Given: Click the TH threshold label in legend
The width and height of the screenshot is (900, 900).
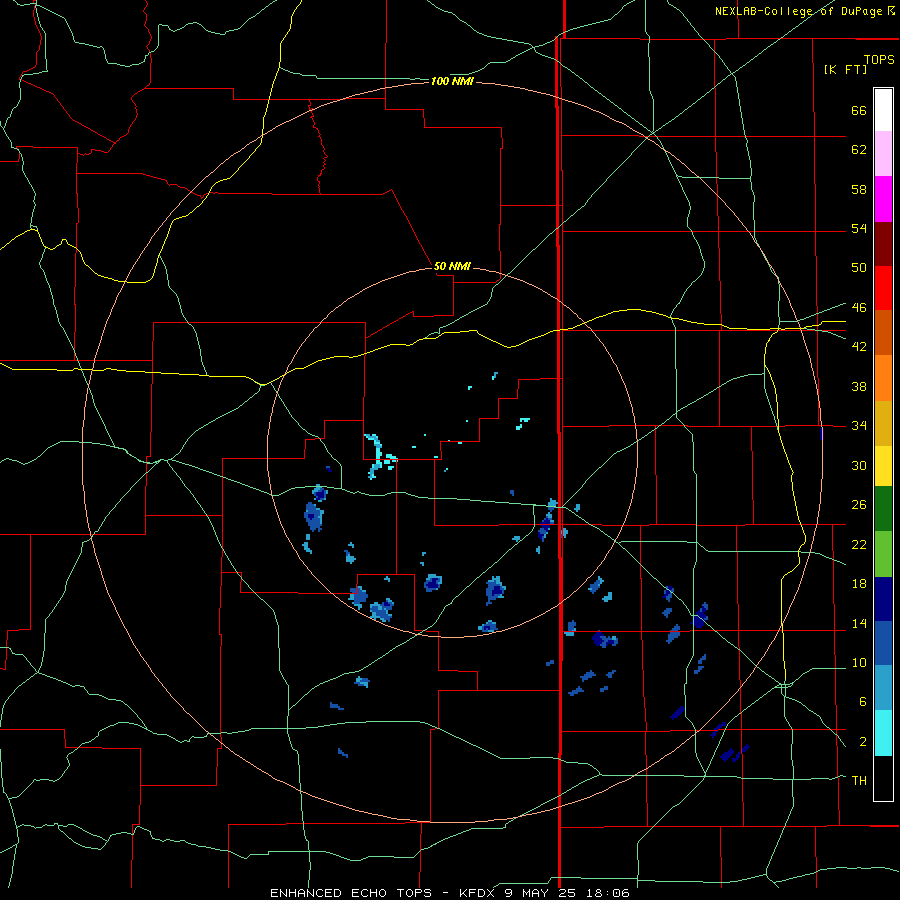Looking at the screenshot, I should 859,781.
